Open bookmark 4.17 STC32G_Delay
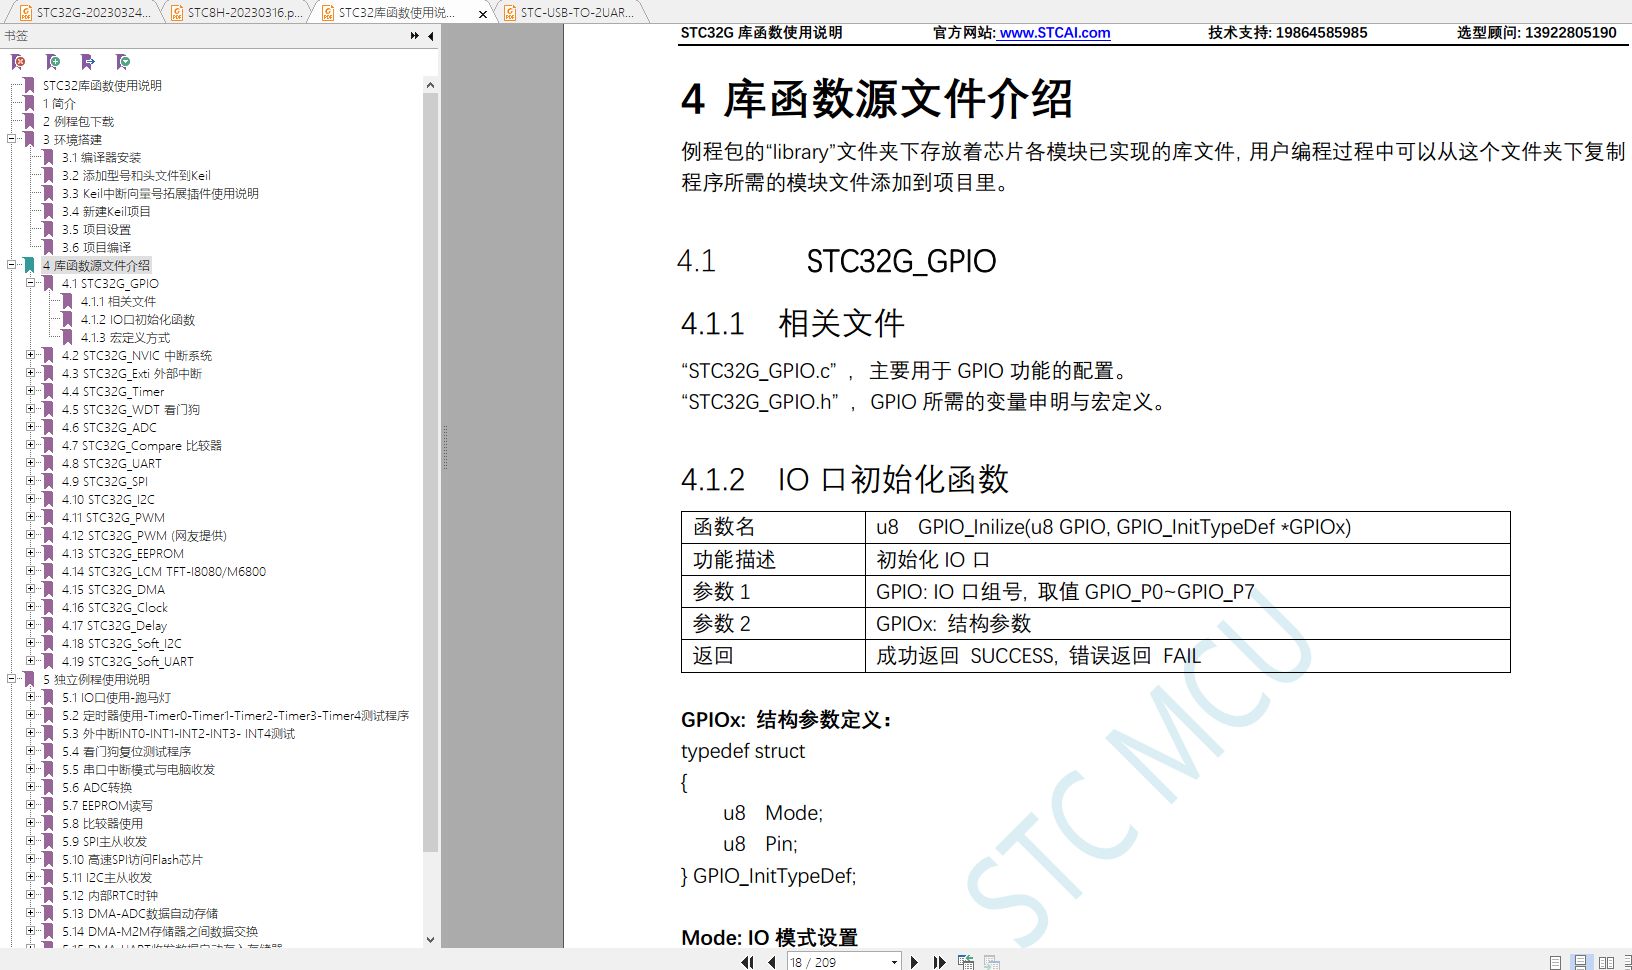Viewport: 1632px width, 970px height. 114,626
